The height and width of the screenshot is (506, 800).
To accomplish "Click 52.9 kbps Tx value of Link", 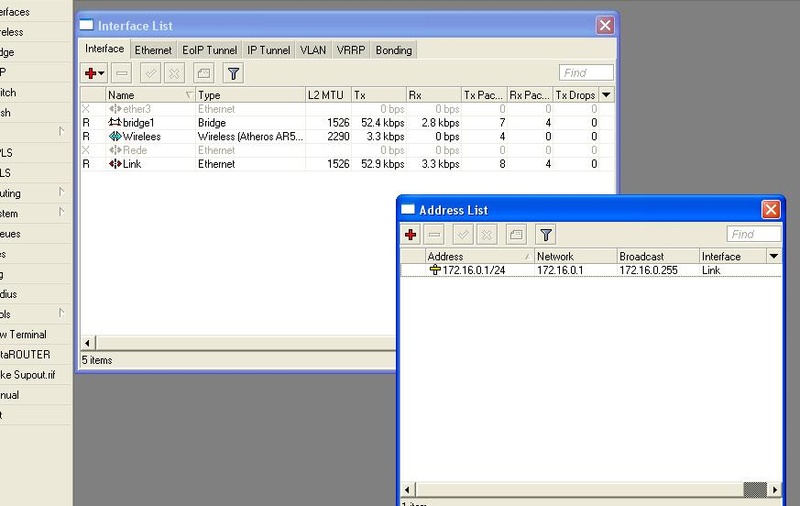I will pyautogui.click(x=383, y=164).
